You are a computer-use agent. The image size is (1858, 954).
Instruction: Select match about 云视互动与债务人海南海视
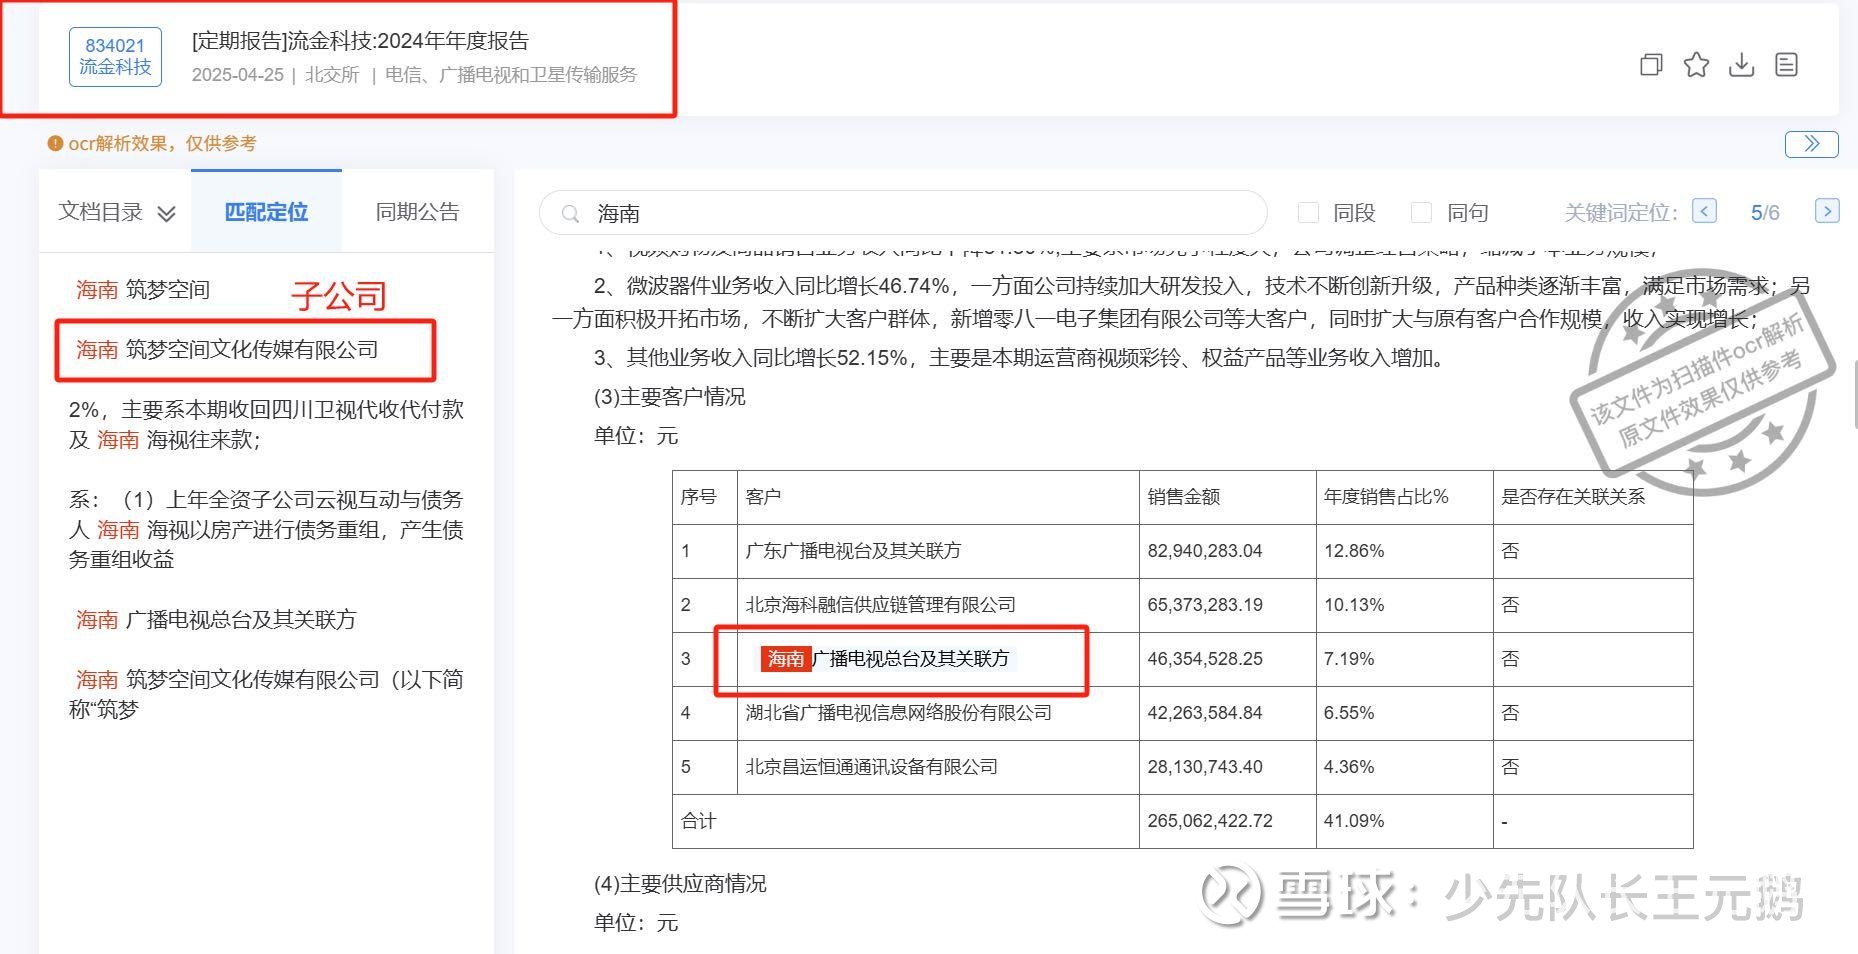click(x=266, y=529)
